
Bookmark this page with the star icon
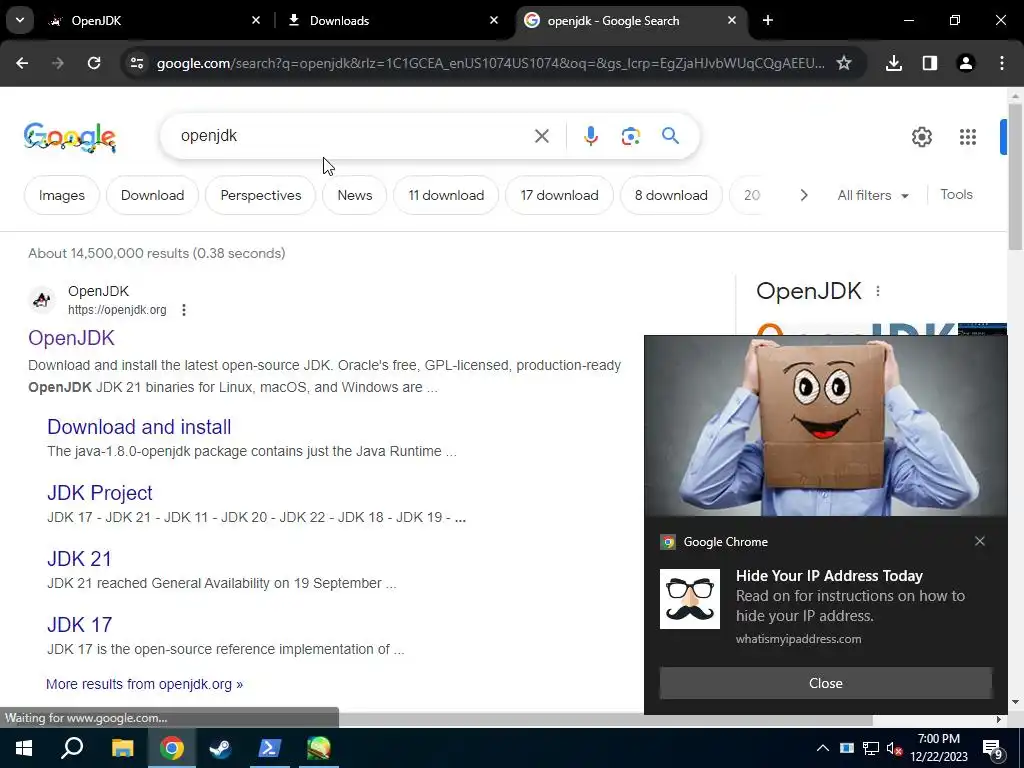point(844,63)
